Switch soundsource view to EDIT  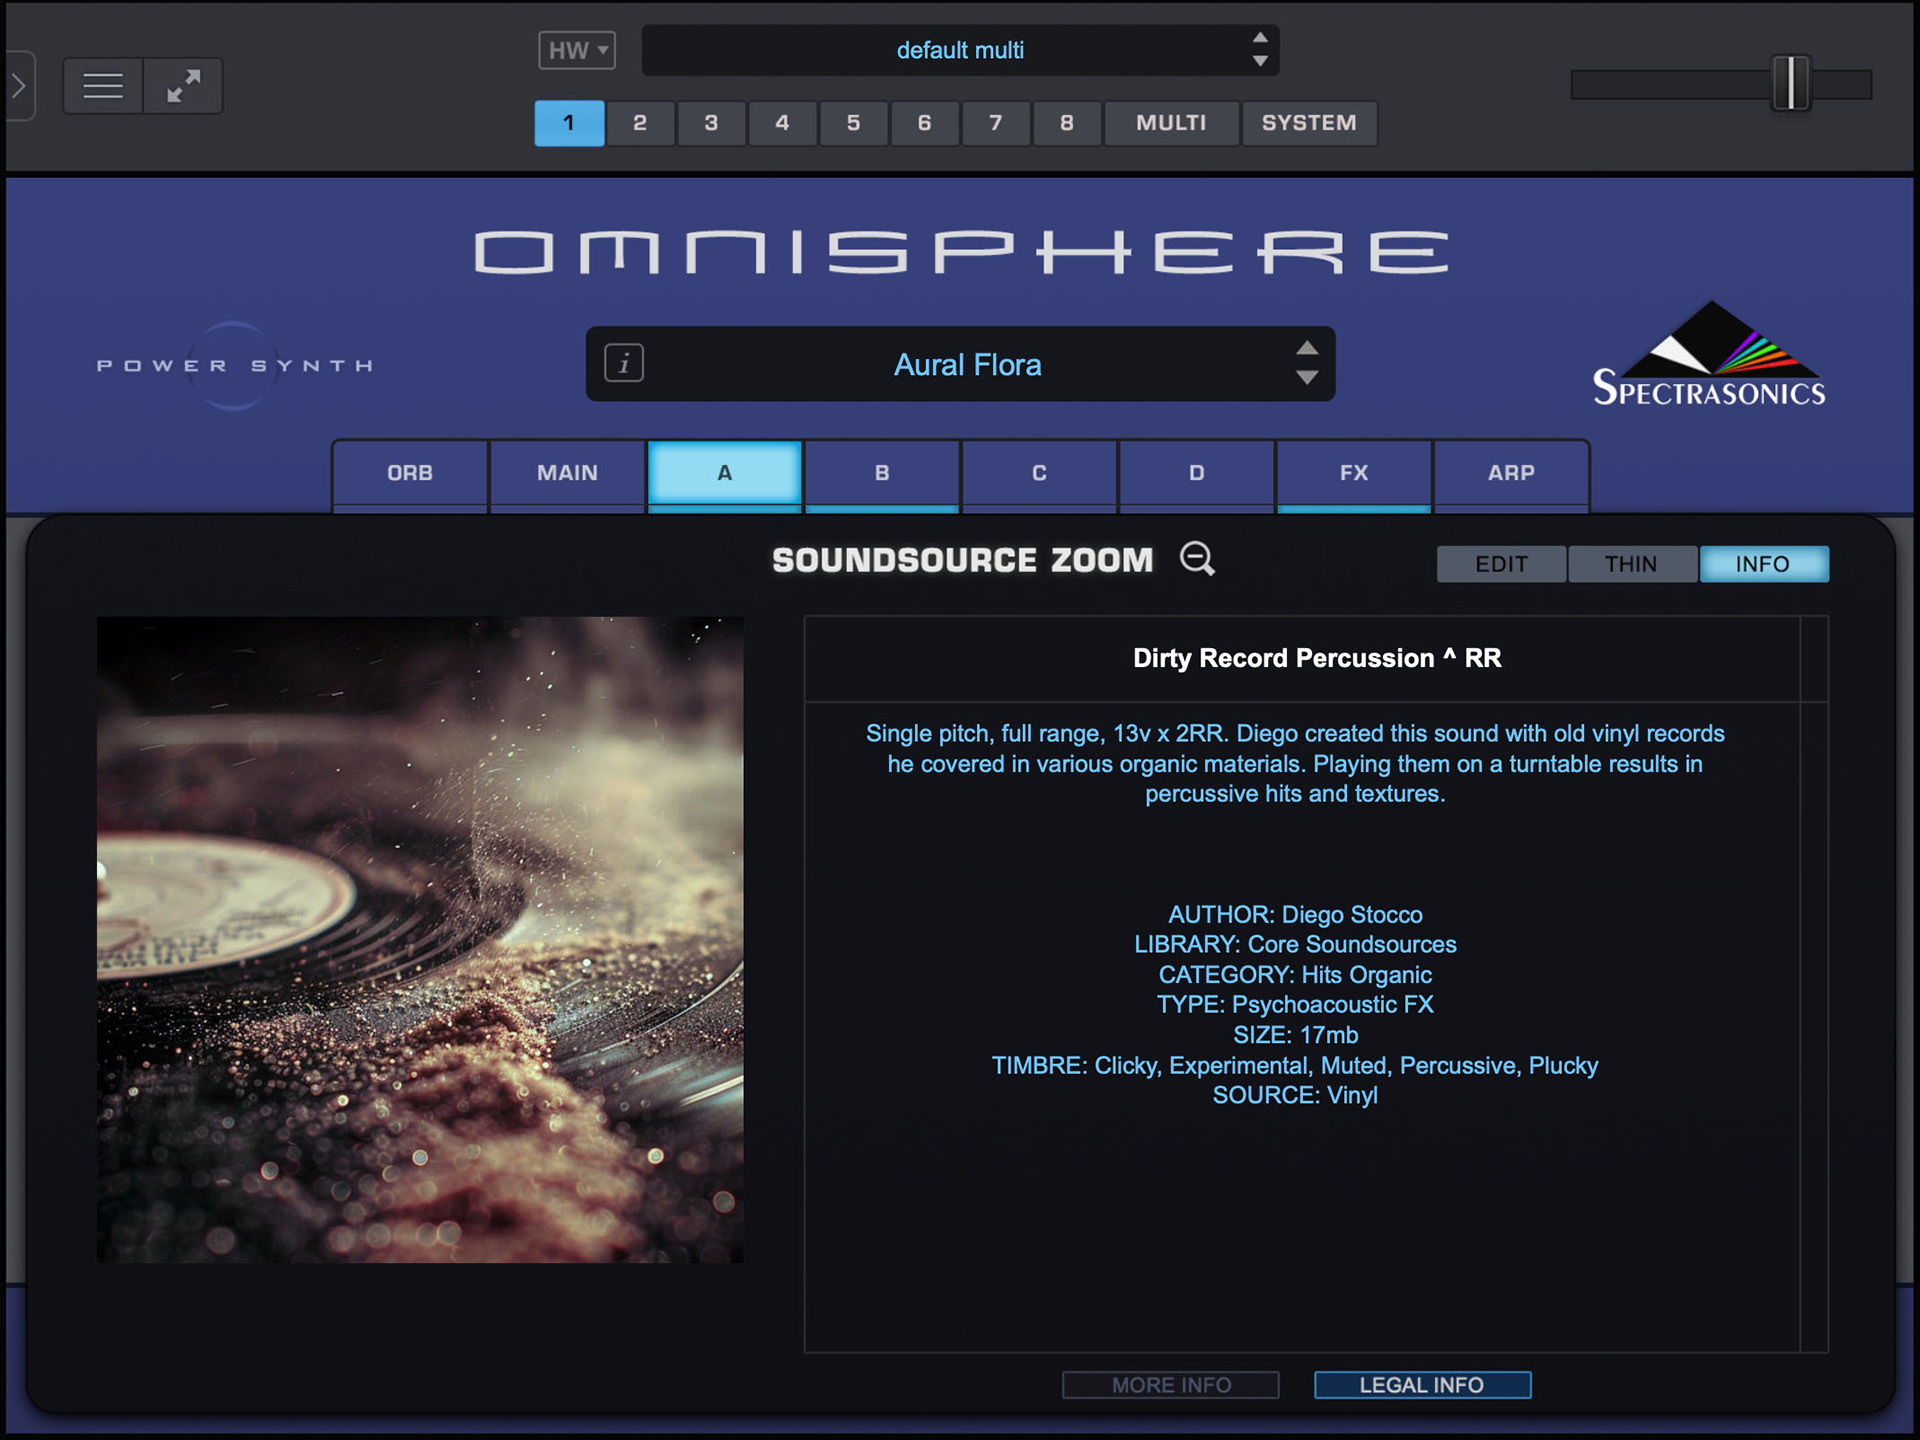pyautogui.click(x=1501, y=564)
